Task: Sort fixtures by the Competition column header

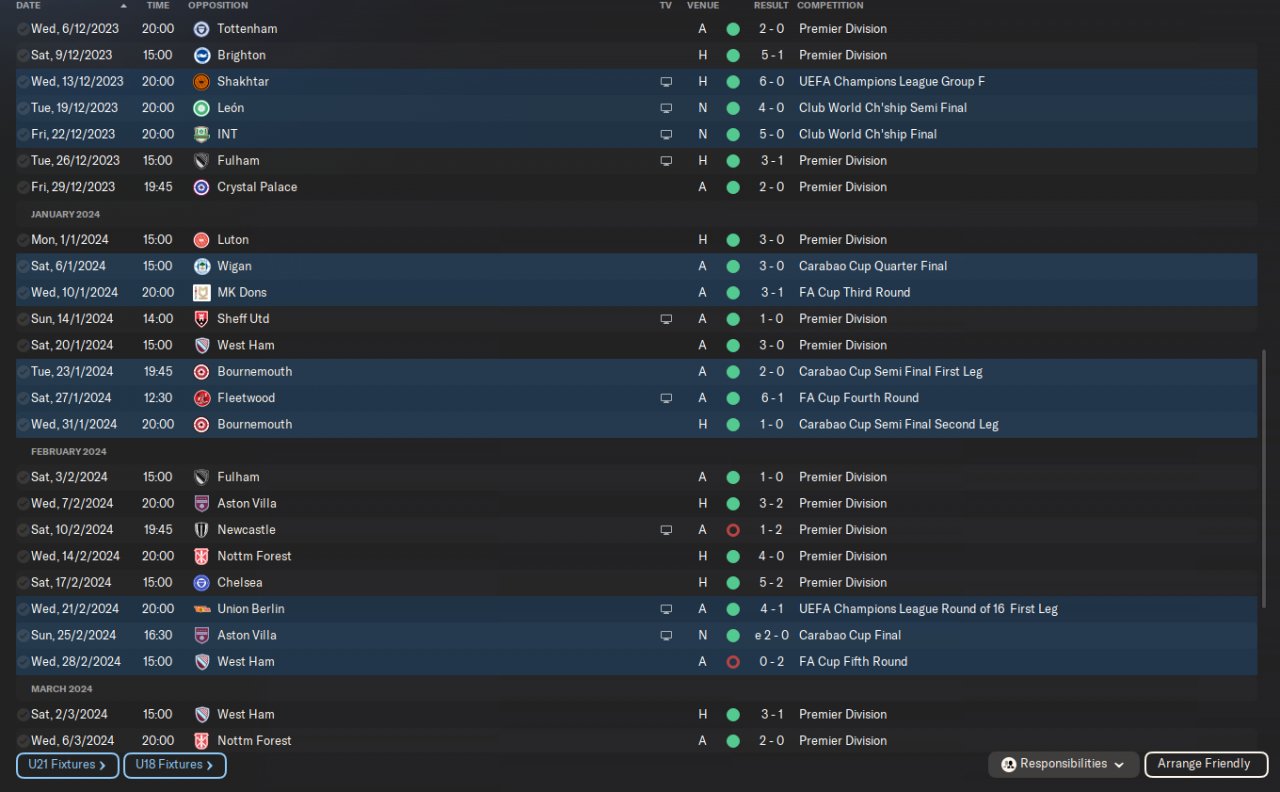Action: [x=830, y=6]
